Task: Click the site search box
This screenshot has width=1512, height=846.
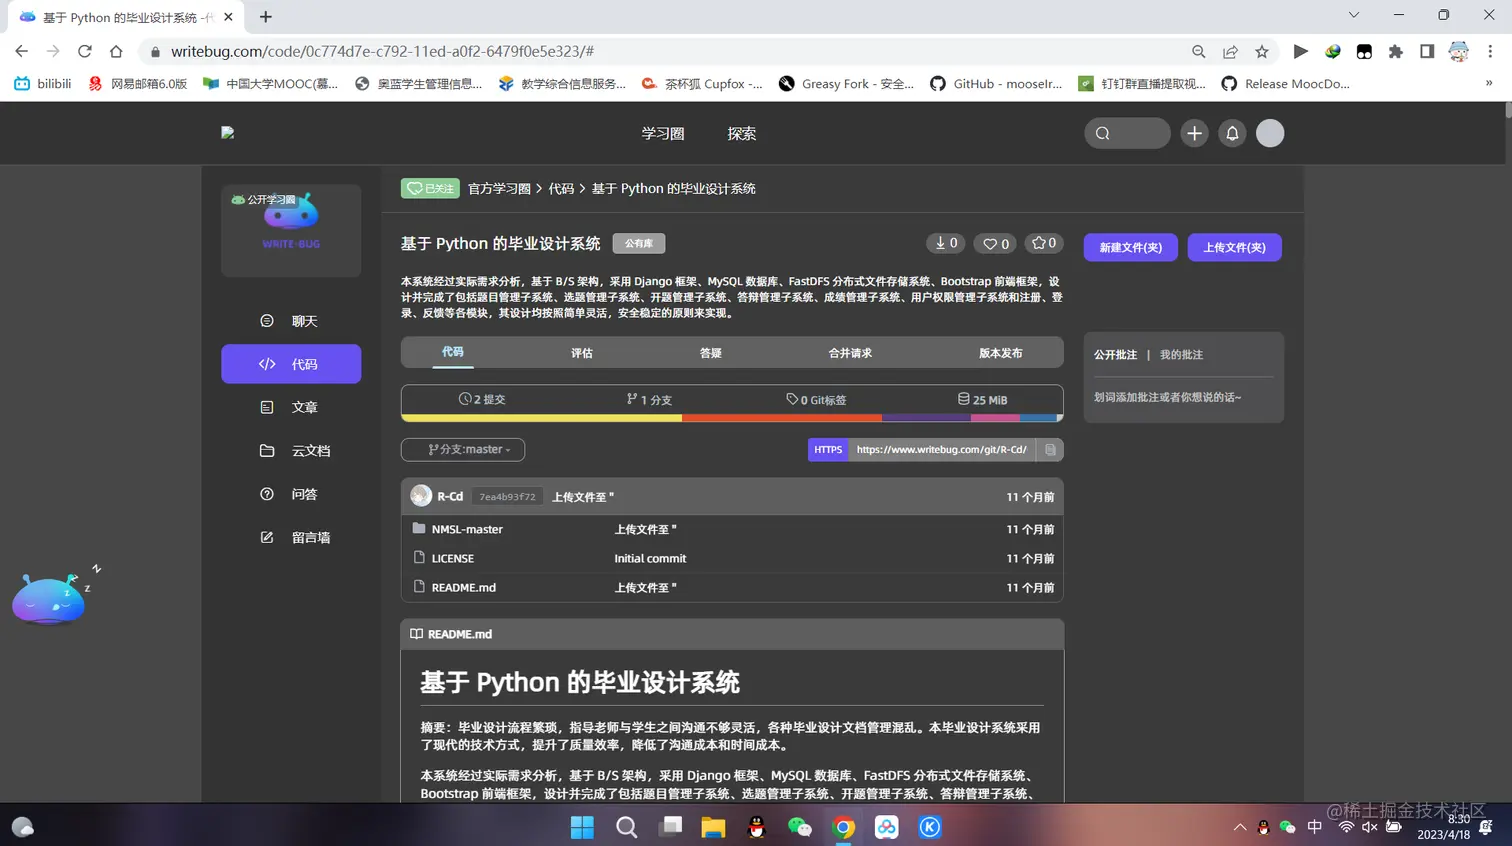Action: tap(1127, 133)
